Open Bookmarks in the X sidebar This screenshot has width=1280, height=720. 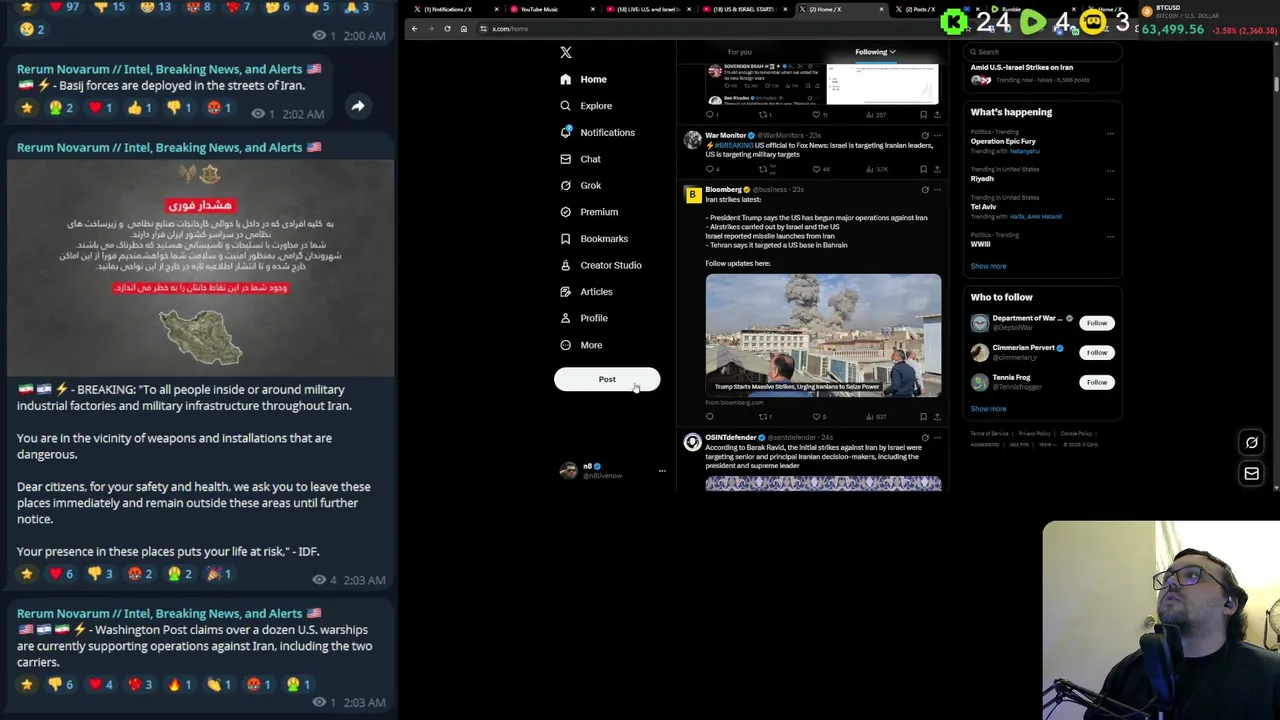pyautogui.click(x=594, y=239)
